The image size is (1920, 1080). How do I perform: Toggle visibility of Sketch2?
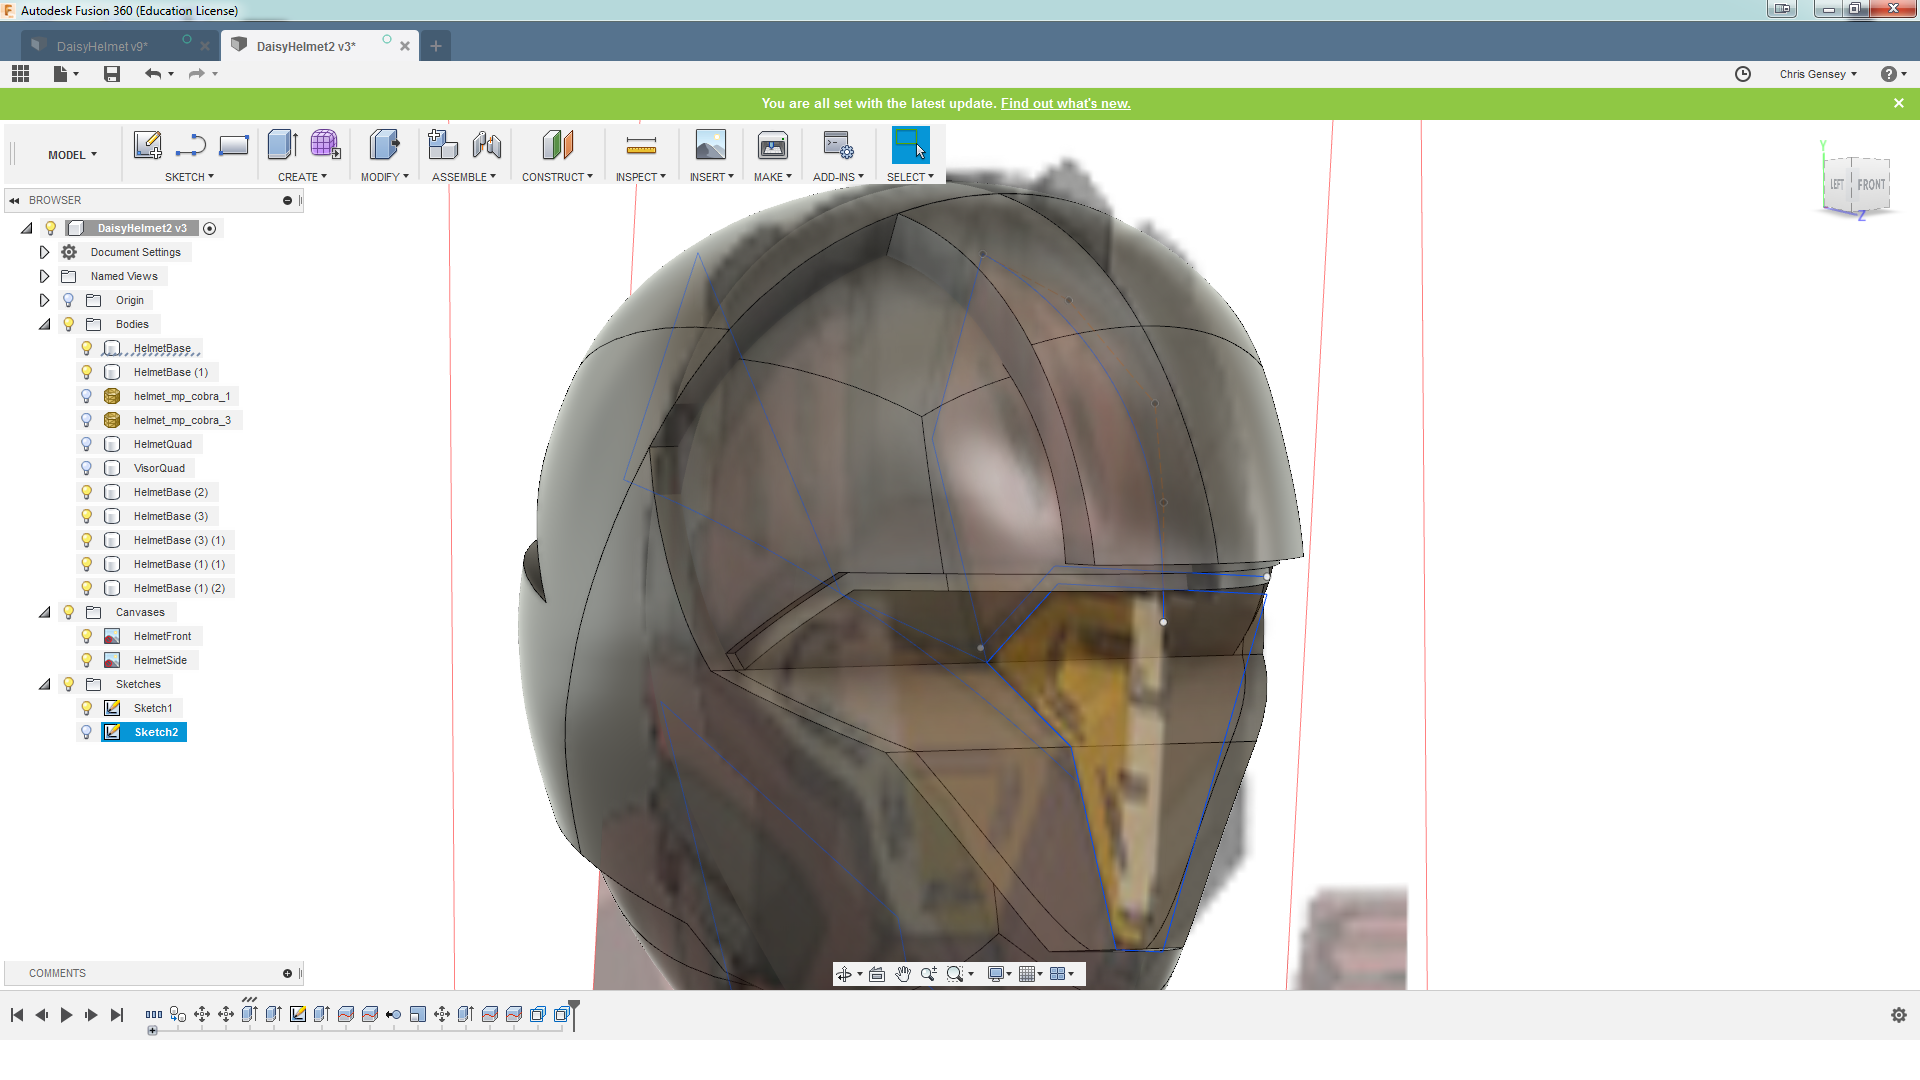pyautogui.click(x=87, y=732)
